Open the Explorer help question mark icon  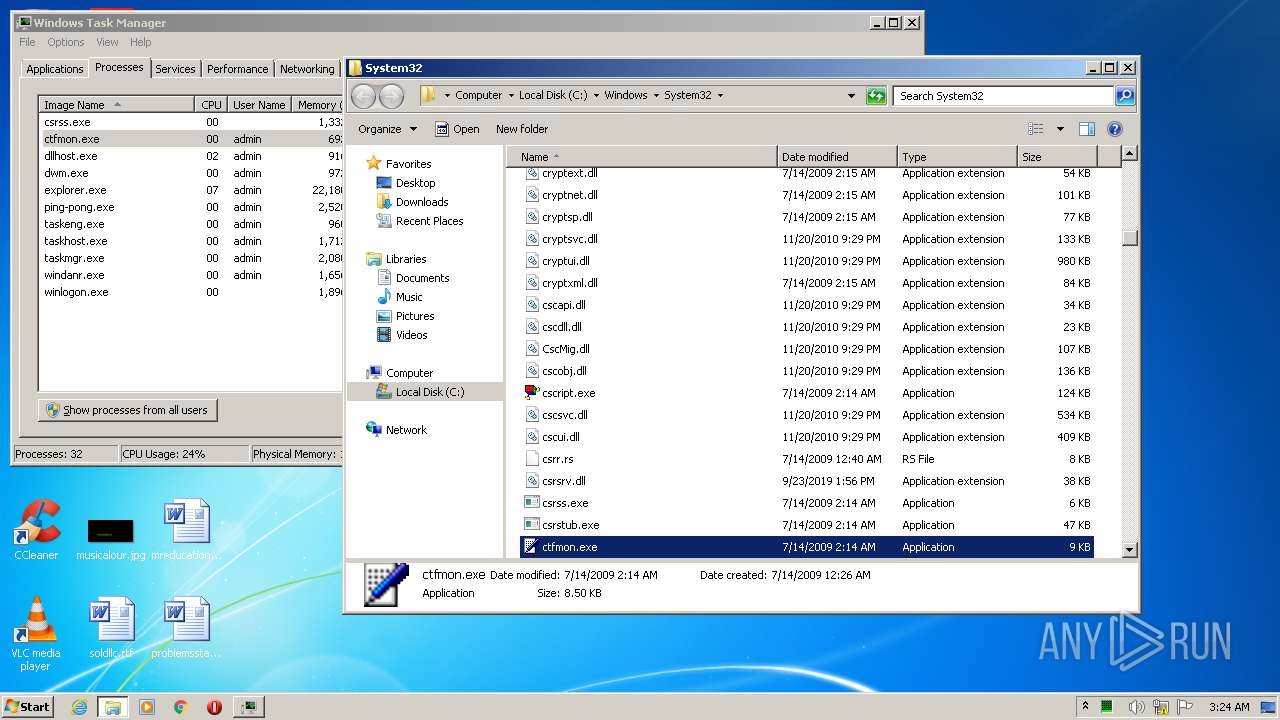1115,129
